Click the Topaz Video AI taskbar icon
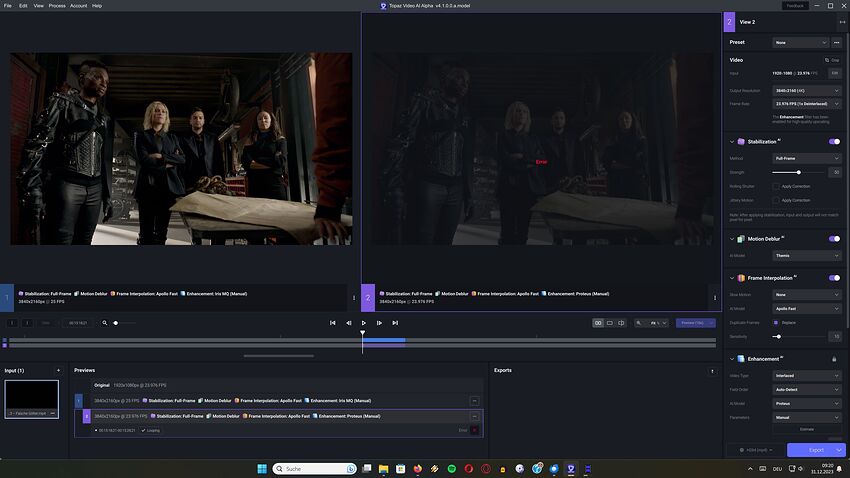The width and height of the screenshot is (850, 478). [x=571, y=469]
